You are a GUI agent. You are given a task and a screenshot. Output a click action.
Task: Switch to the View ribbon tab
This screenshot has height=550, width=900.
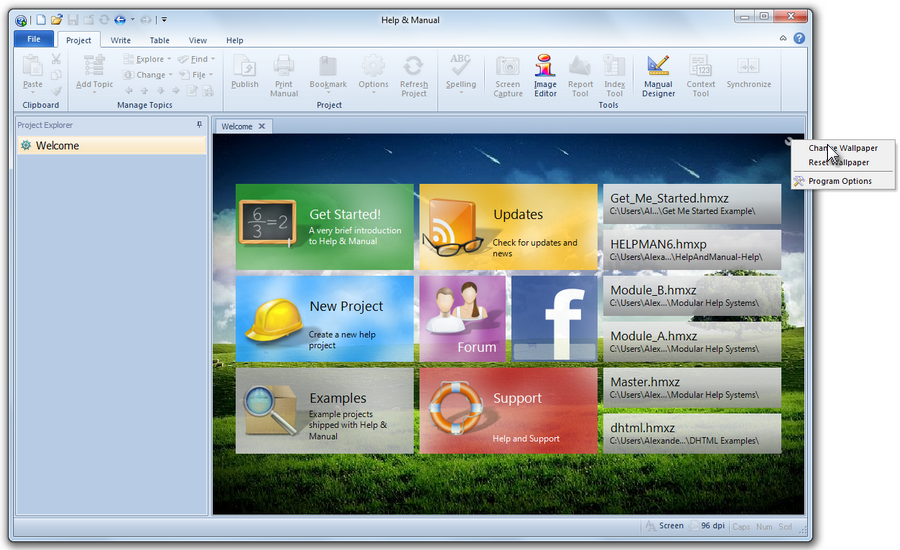point(197,40)
